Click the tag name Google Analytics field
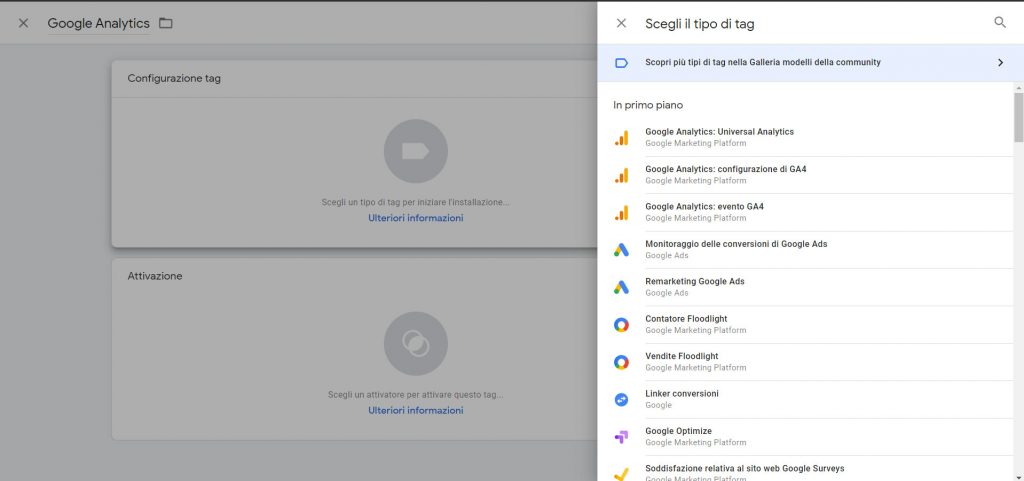The height and width of the screenshot is (481, 1024). pyautogui.click(x=99, y=23)
